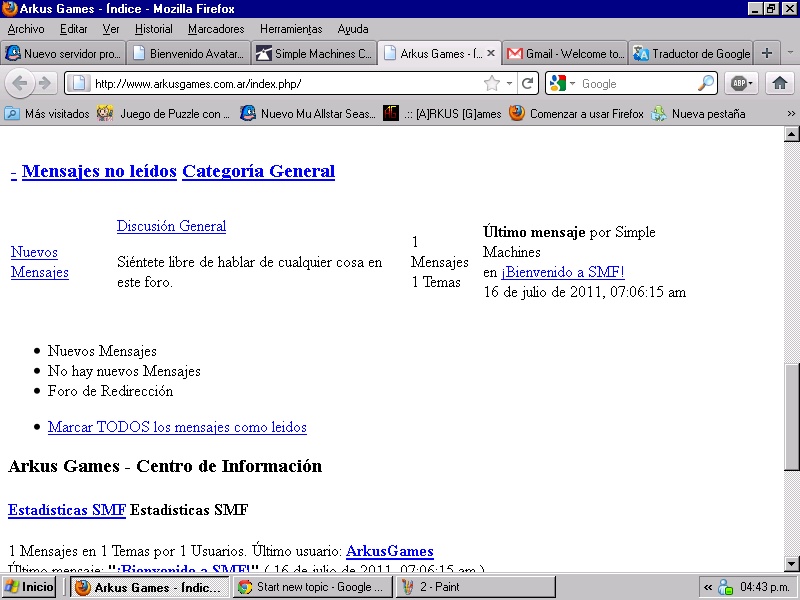Open the [A]RKUS [G]ames bookmark

click(442, 114)
